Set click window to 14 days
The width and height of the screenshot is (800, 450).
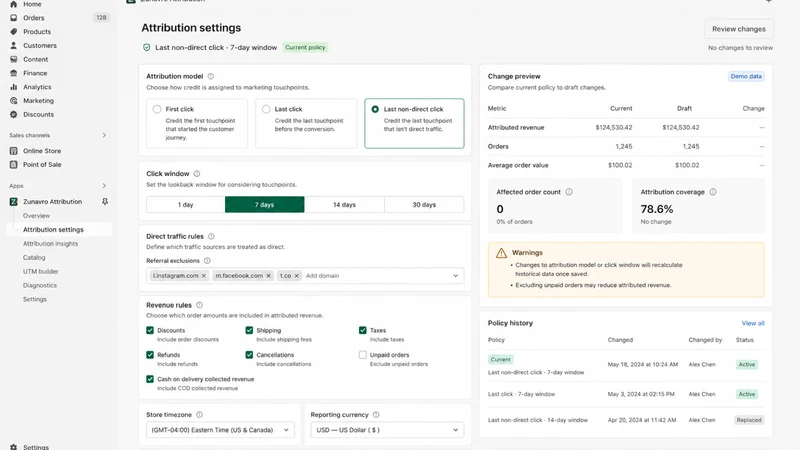click(x=344, y=205)
